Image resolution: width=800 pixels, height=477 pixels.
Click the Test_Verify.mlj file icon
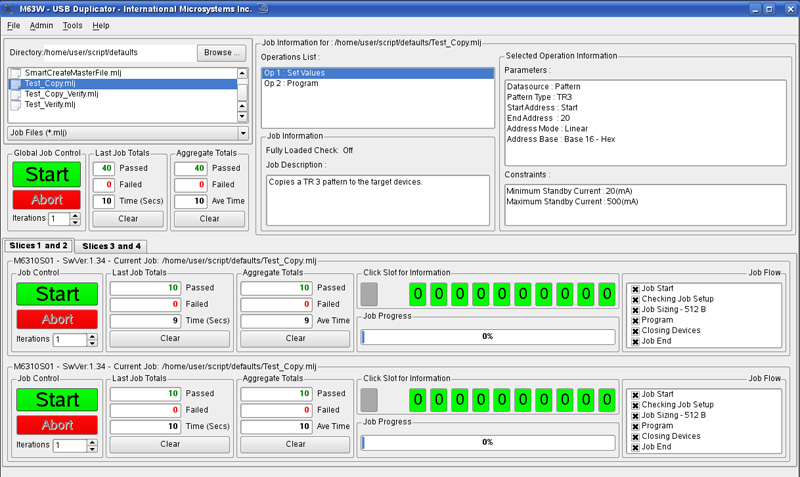pyautogui.click(x=15, y=104)
